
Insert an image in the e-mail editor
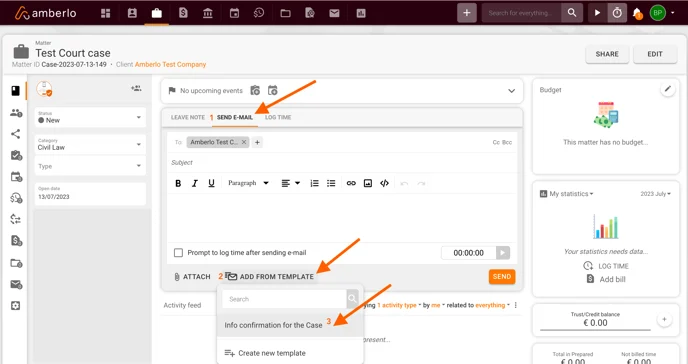tap(368, 183)
